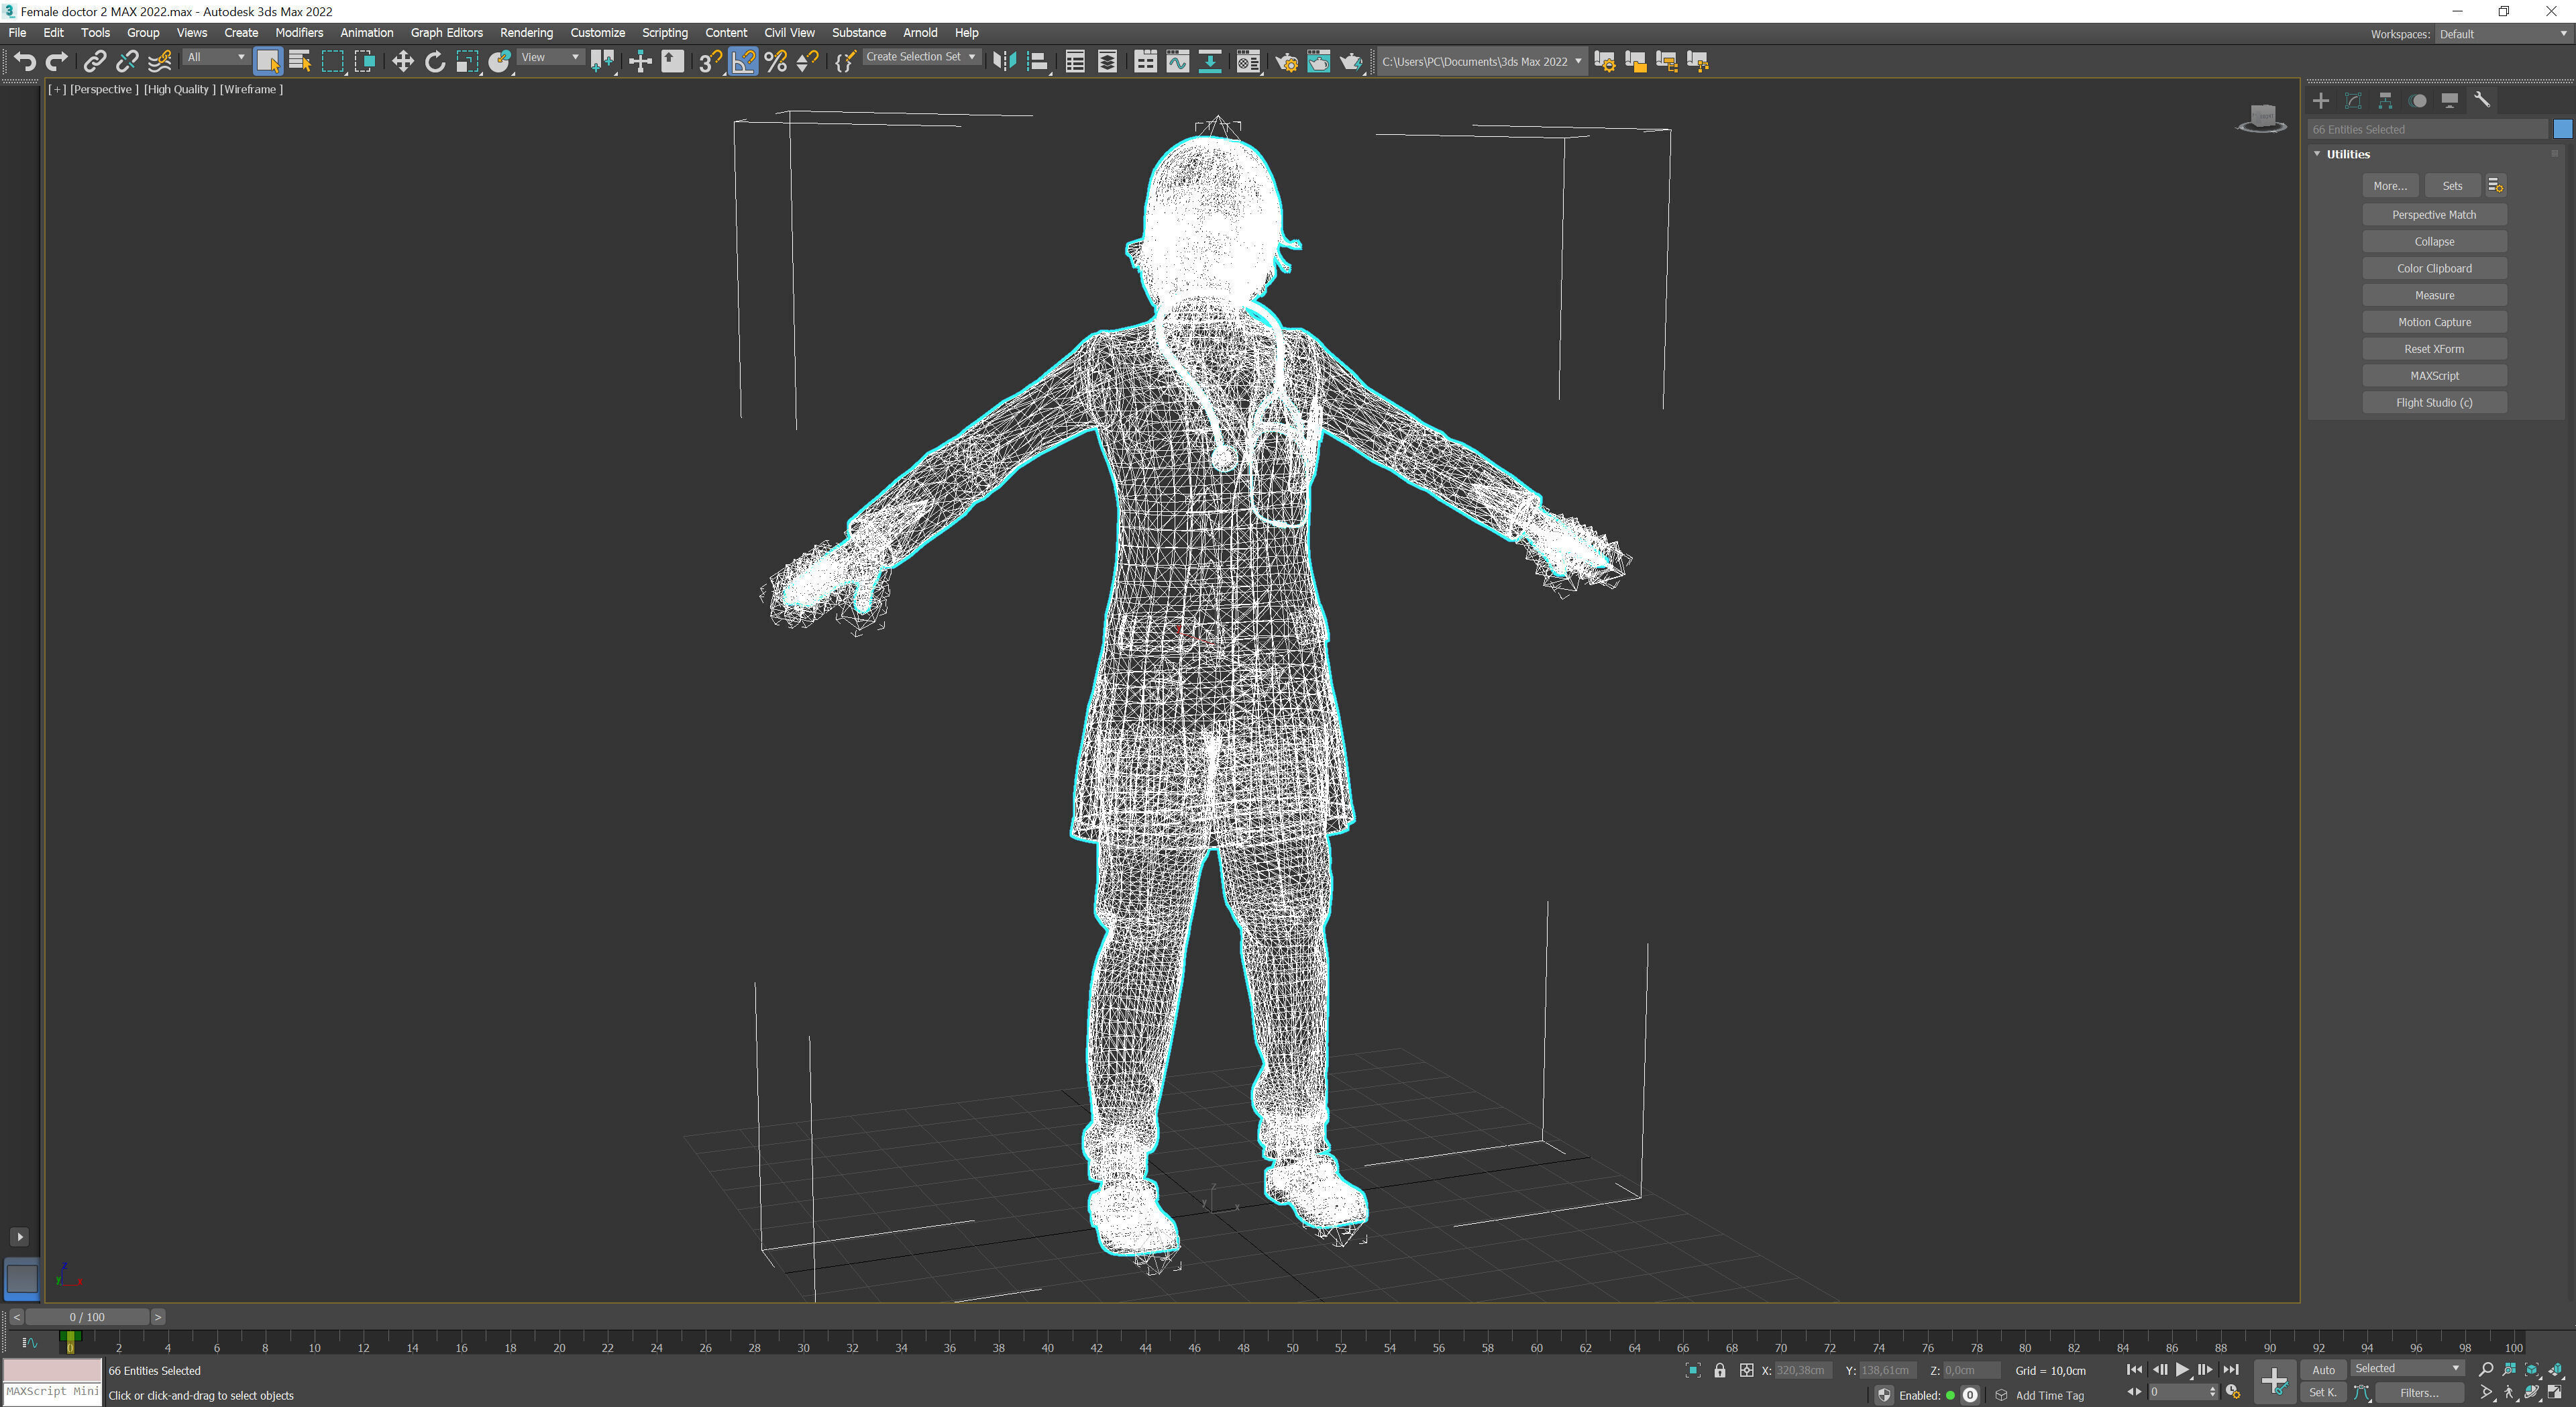Open the Curve Editor from toolbar
Image resolution: width=2576 pixels, height=1407 pixels.
pos(1177,62)
